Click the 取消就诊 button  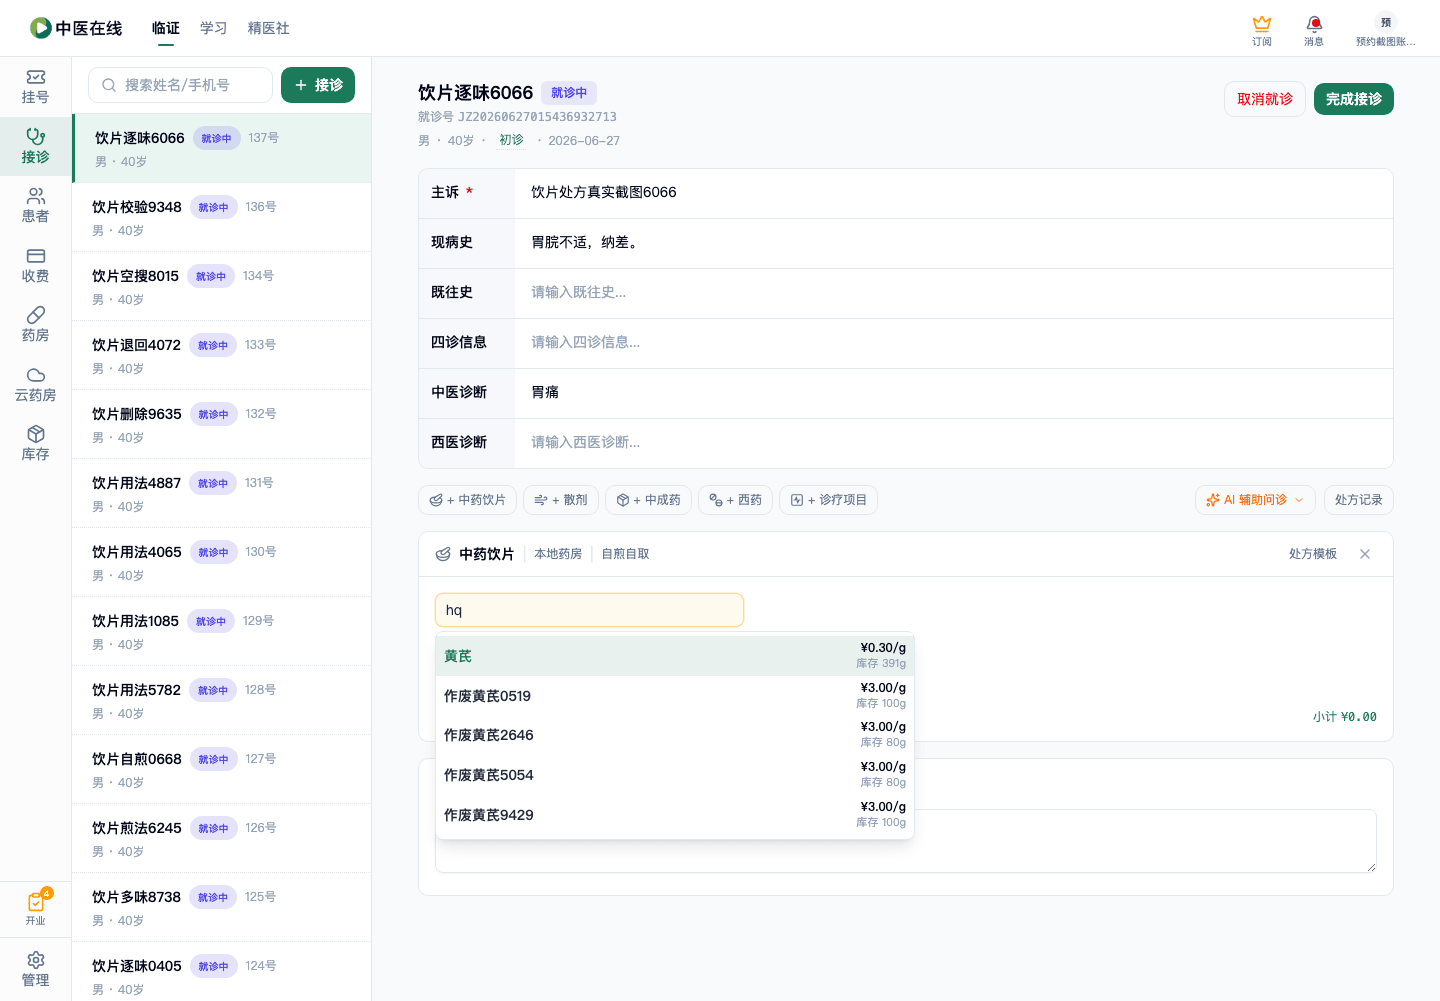tap(1265, 99)
